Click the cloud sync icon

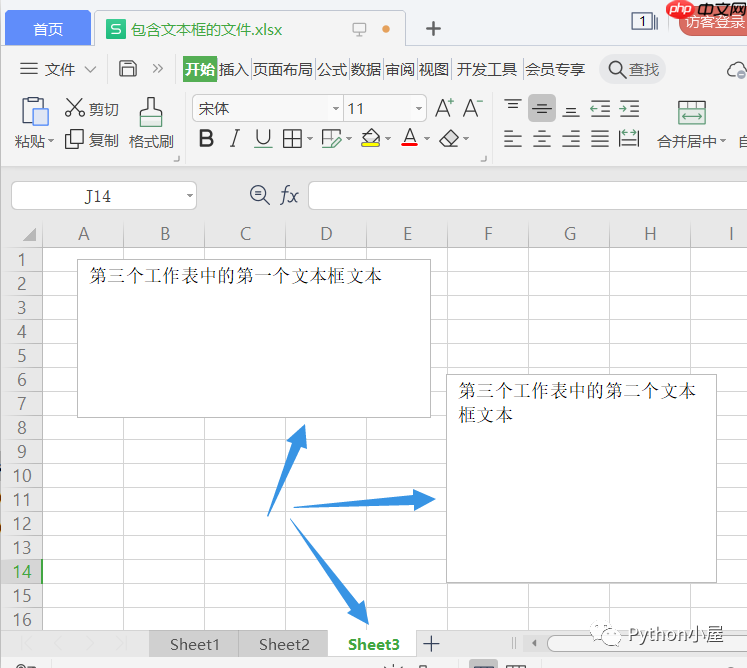coord(737,70)
